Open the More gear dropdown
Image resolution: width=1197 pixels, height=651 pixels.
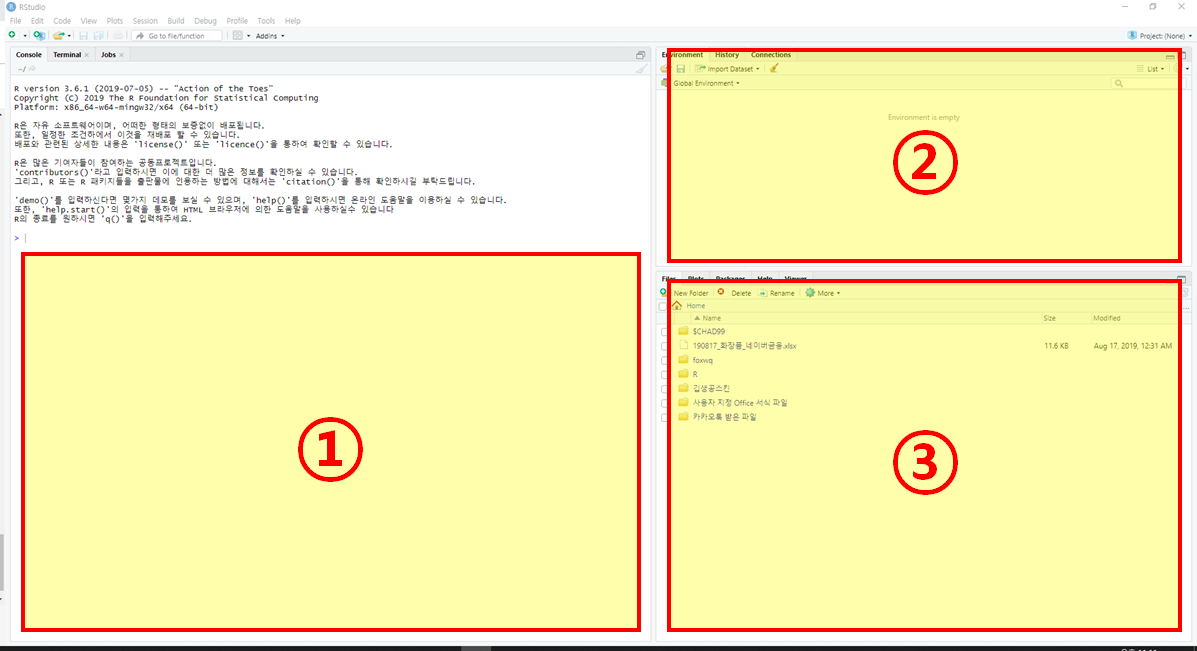823,293
